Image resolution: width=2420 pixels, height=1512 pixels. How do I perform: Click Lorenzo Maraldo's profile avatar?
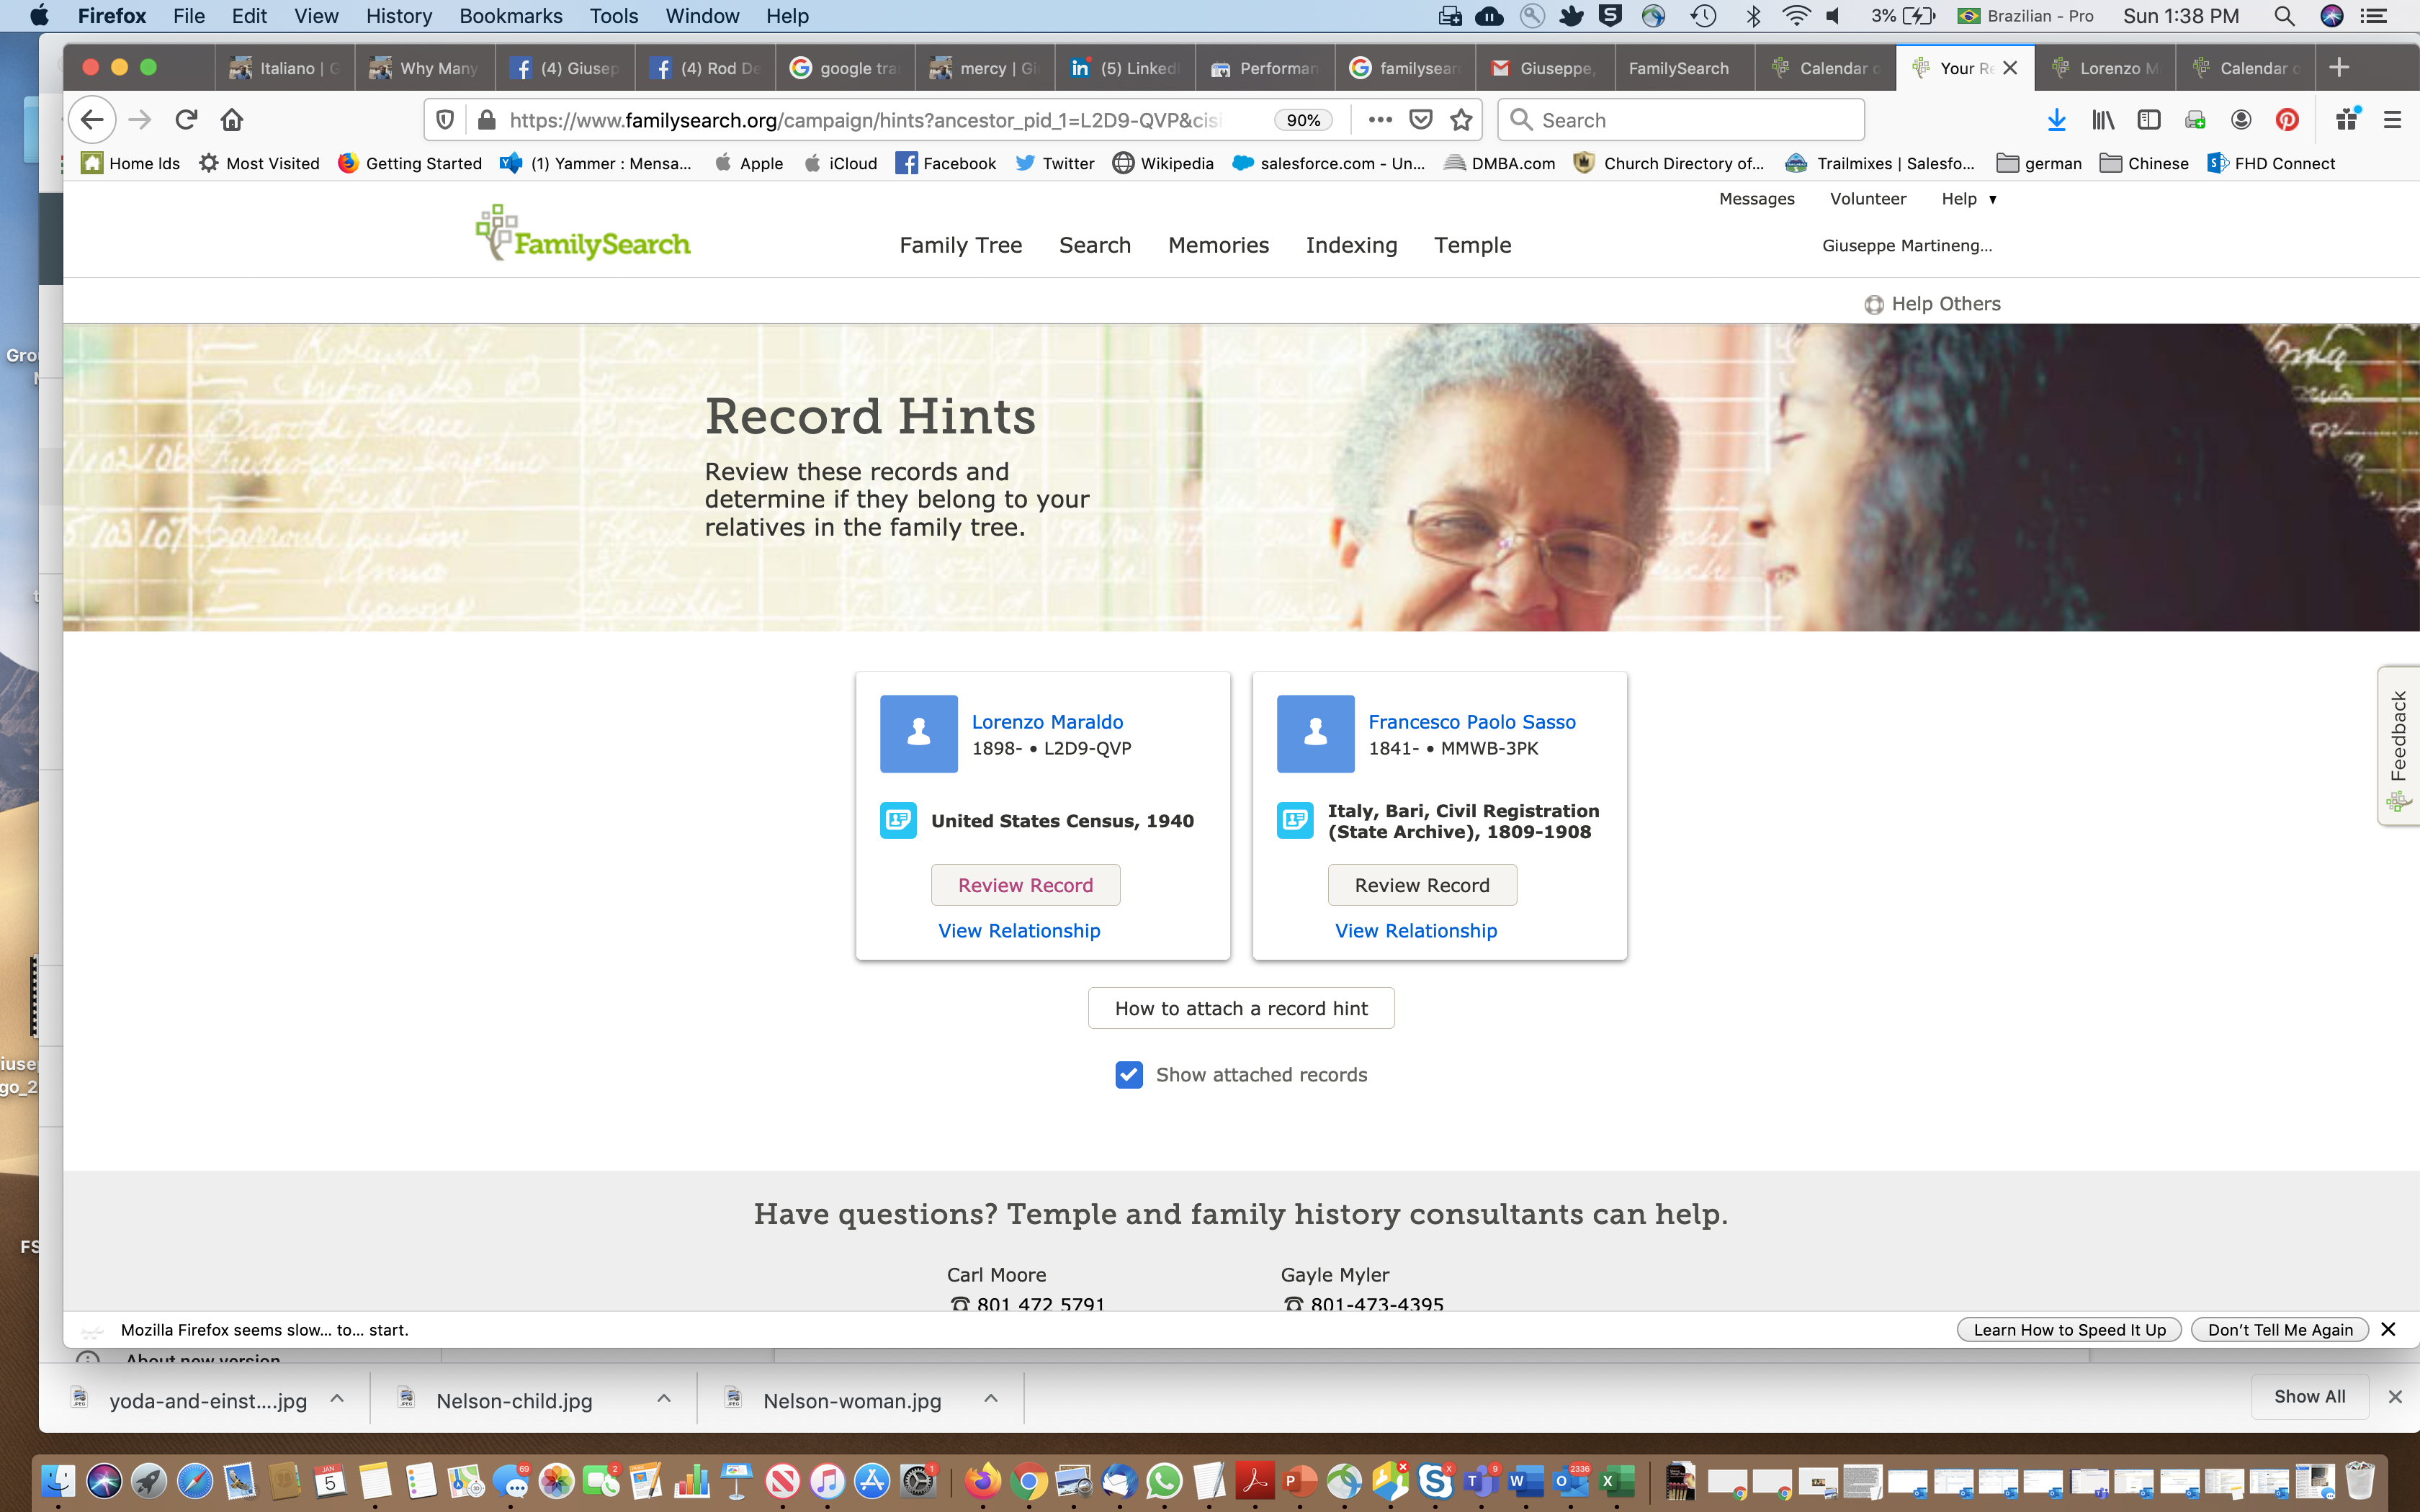pyautogui.click(x=918, y=734)
